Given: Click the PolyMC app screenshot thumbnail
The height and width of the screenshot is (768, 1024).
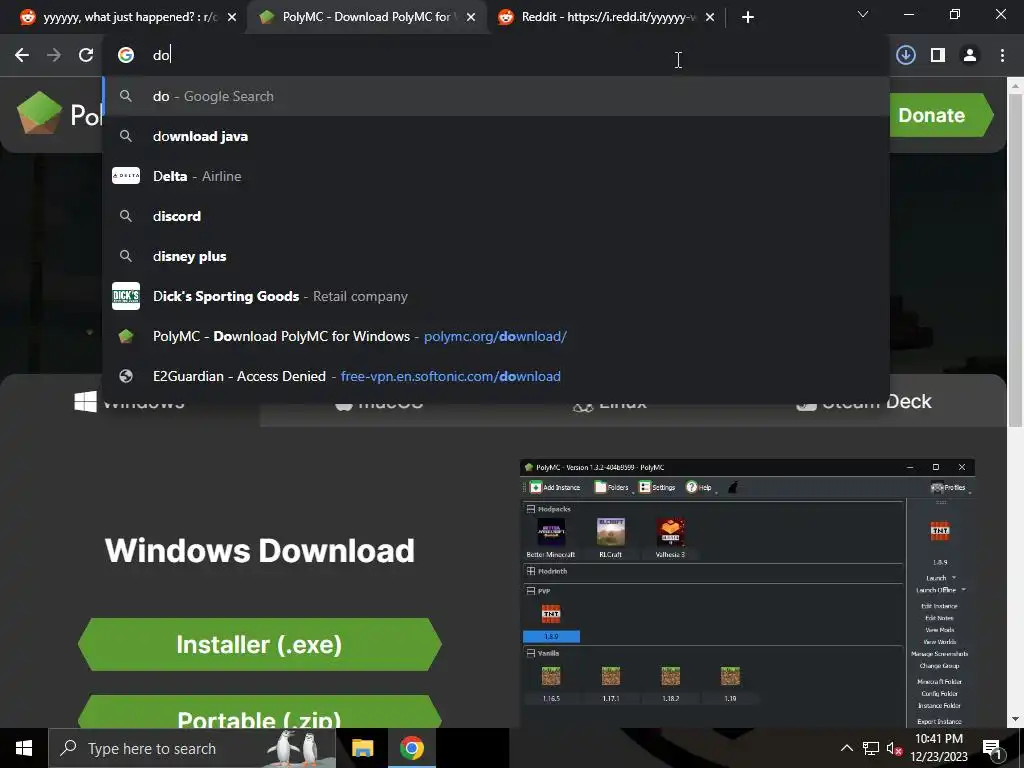Looking at the screenshot, I should point(747,593).
